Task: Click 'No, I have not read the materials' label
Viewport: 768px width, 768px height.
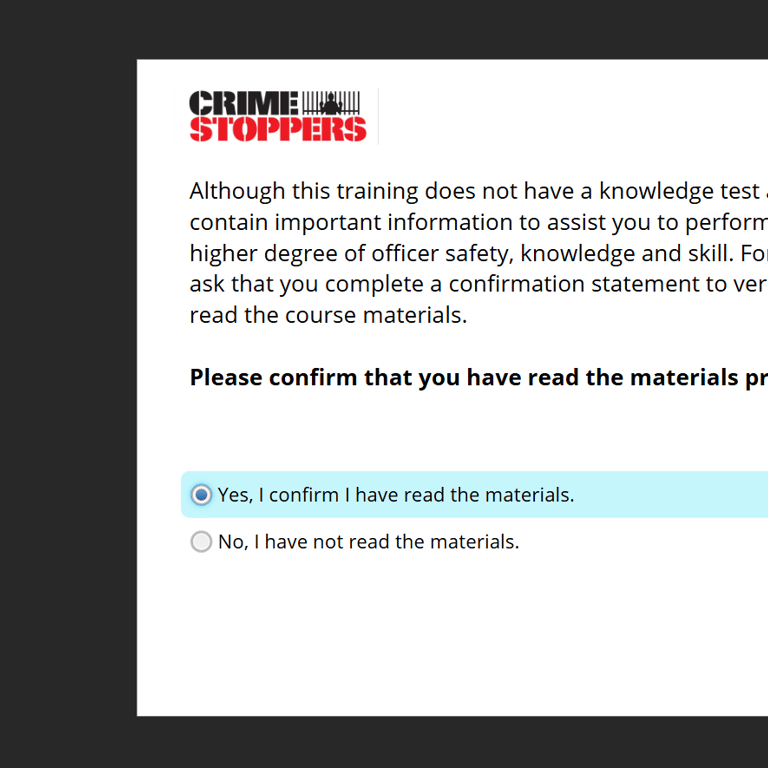Action: pos(368,542)
